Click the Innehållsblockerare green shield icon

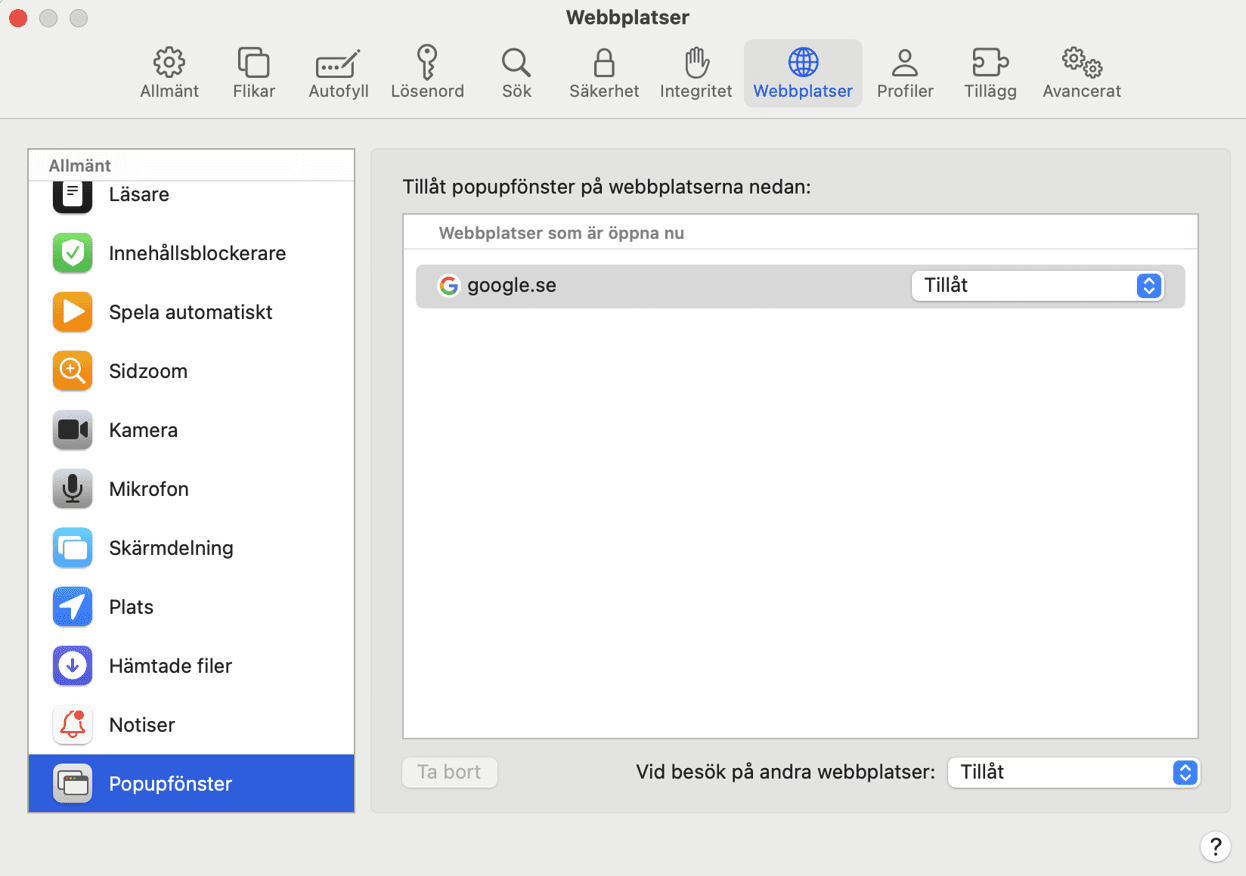(72, 253)
